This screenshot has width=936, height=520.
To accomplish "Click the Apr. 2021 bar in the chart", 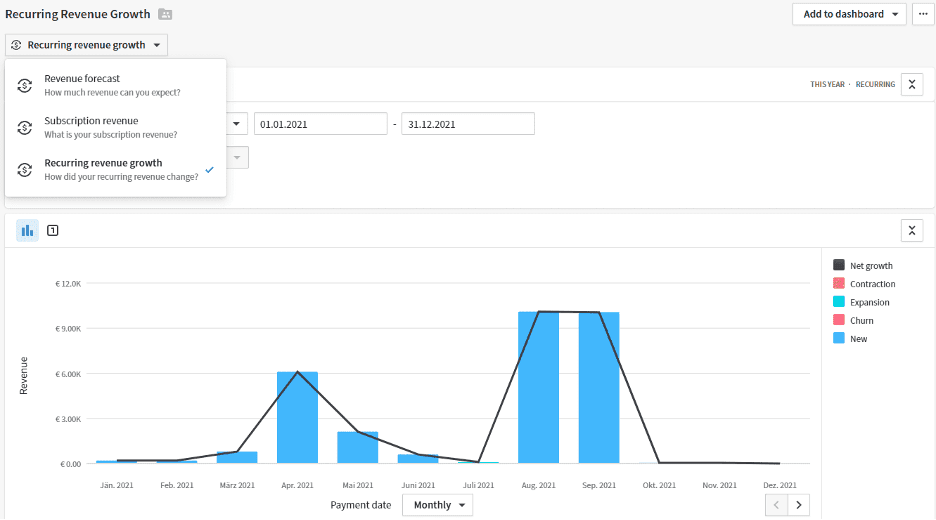I will point(297,417).
